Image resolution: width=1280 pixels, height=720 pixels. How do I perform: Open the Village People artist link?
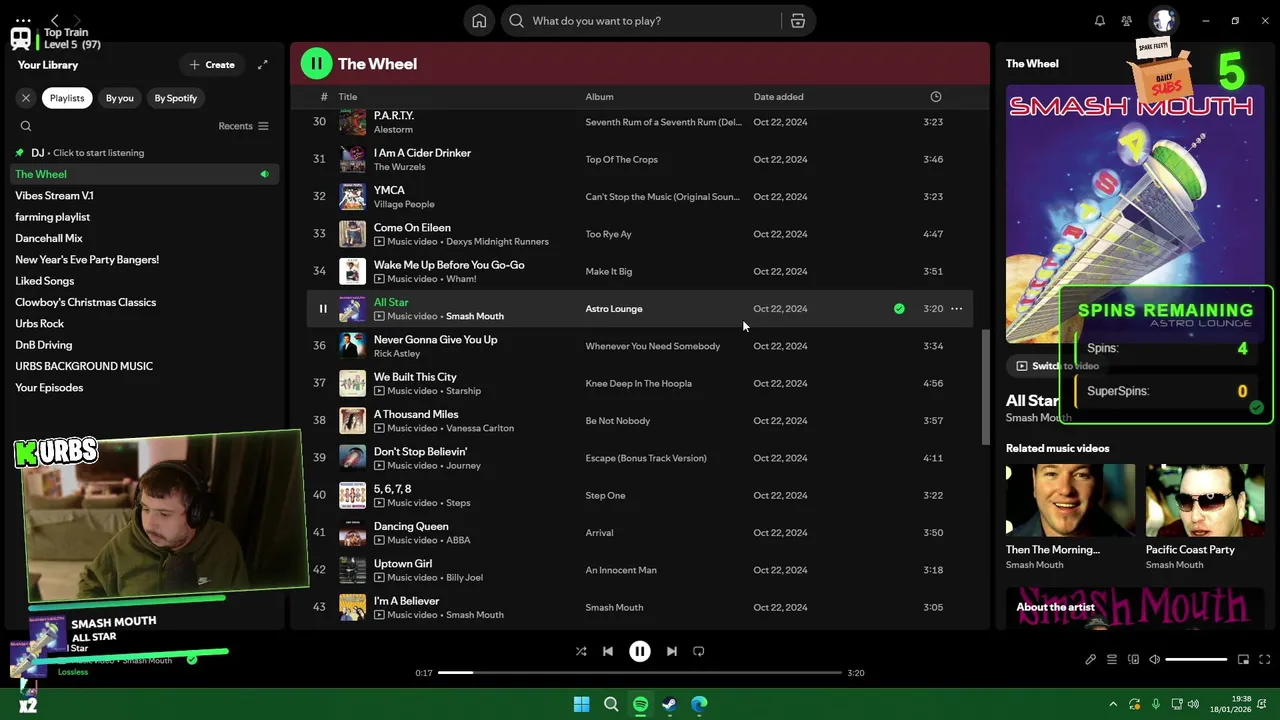(404, 204)
